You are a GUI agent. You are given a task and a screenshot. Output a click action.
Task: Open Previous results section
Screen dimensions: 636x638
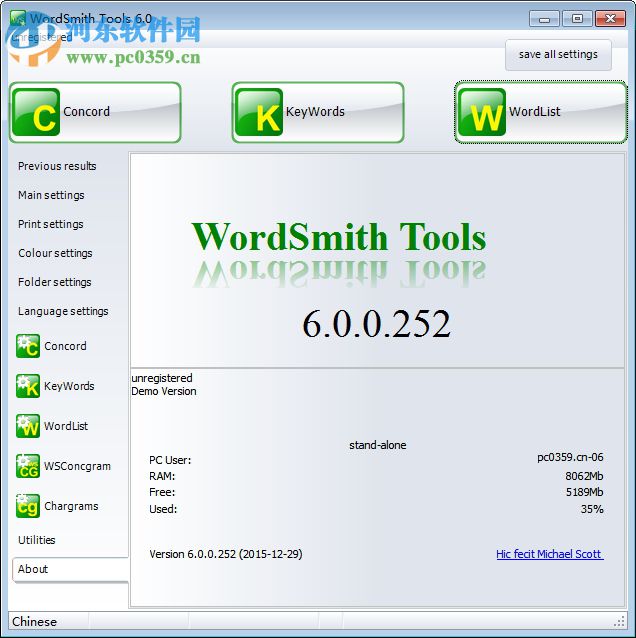57,166
